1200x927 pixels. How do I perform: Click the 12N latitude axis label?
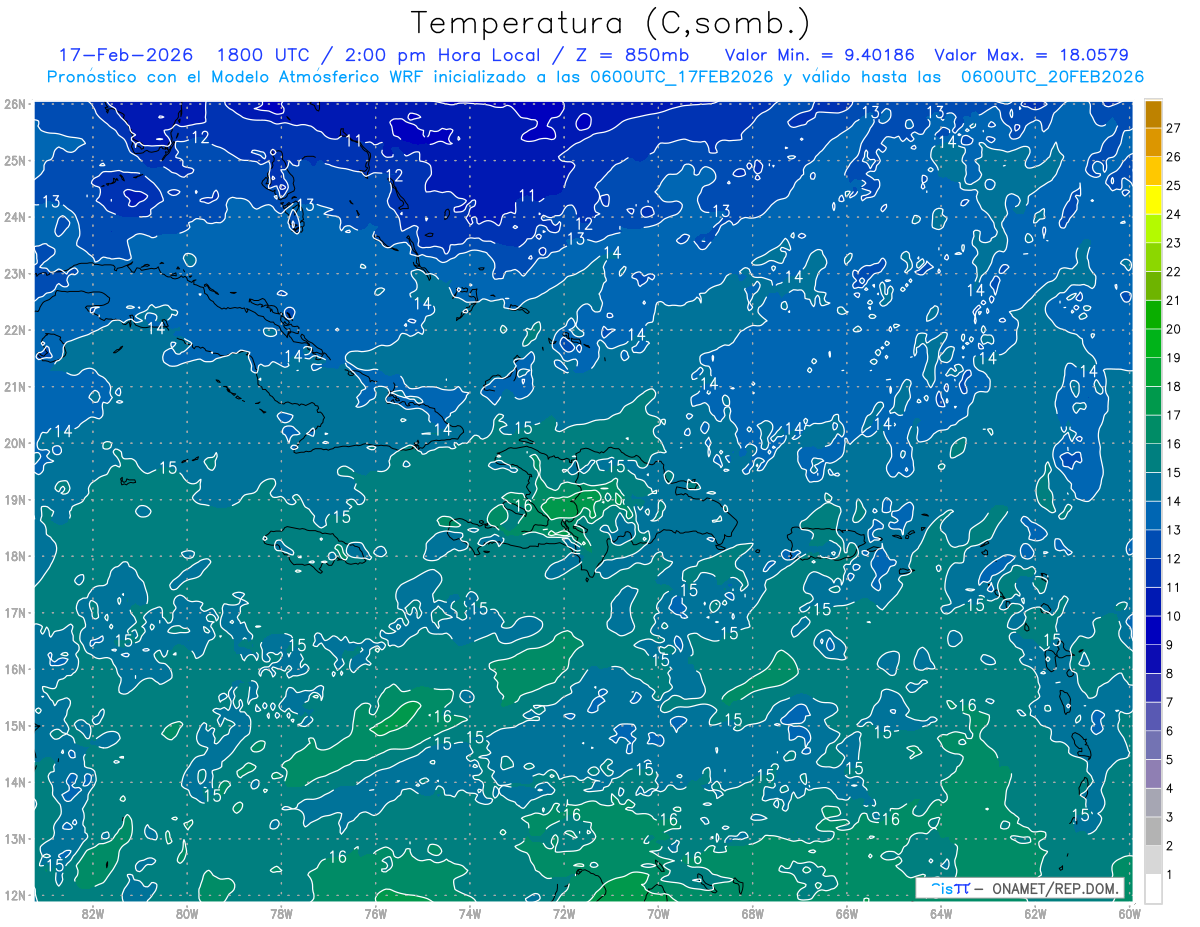14,895
